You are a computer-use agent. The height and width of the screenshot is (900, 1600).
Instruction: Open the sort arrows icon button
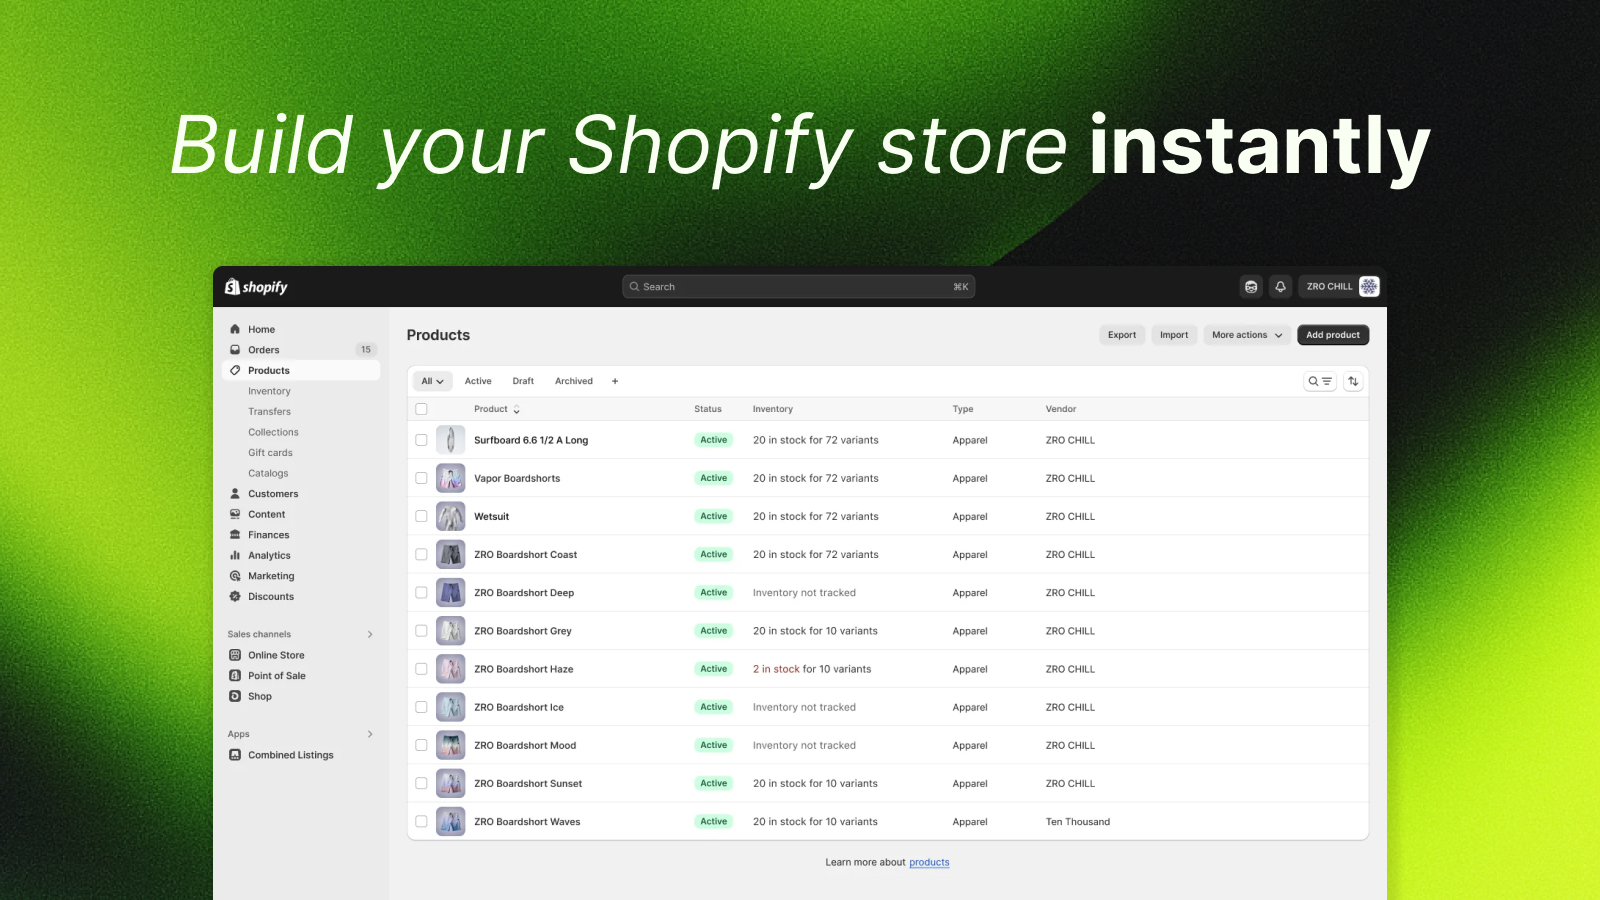tap(1353, 381)
